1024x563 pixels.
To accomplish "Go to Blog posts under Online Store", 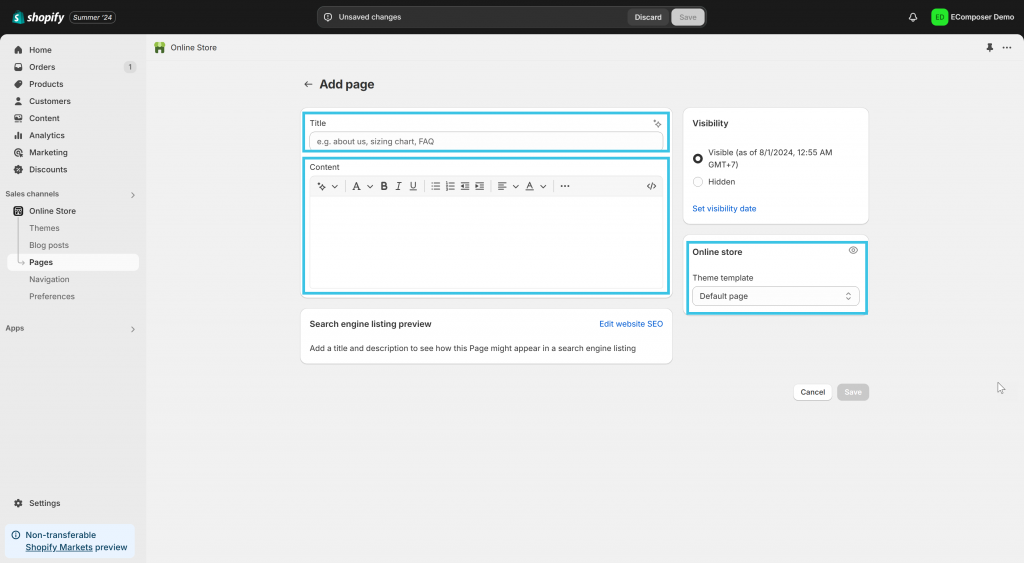I will tap(49, 245).
